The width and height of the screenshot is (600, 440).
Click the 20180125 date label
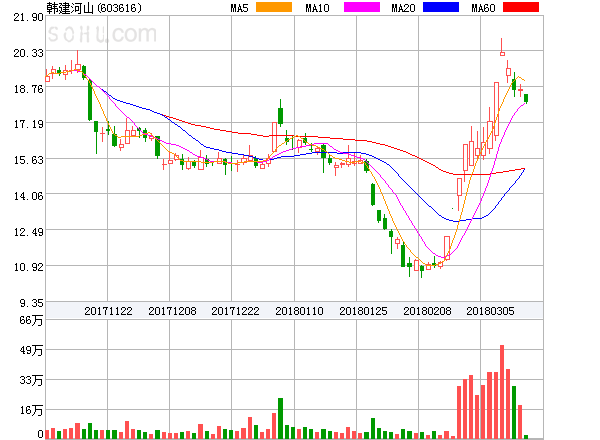(363, 311)
